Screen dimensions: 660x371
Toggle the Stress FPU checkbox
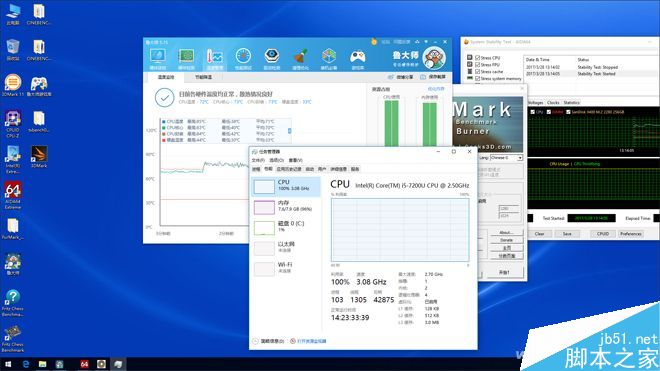point(477,65)
